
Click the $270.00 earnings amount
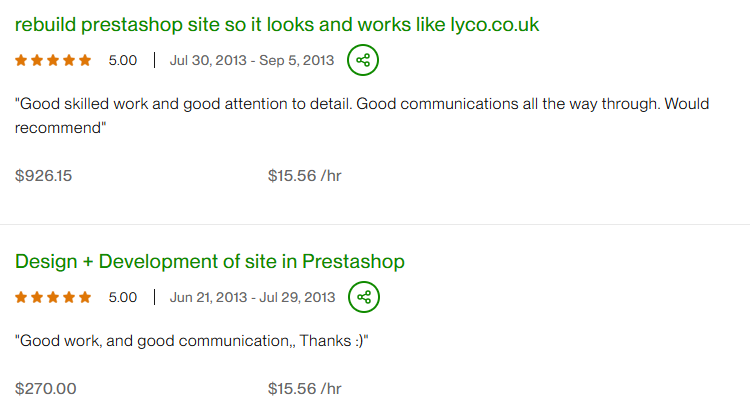point(46,389)
